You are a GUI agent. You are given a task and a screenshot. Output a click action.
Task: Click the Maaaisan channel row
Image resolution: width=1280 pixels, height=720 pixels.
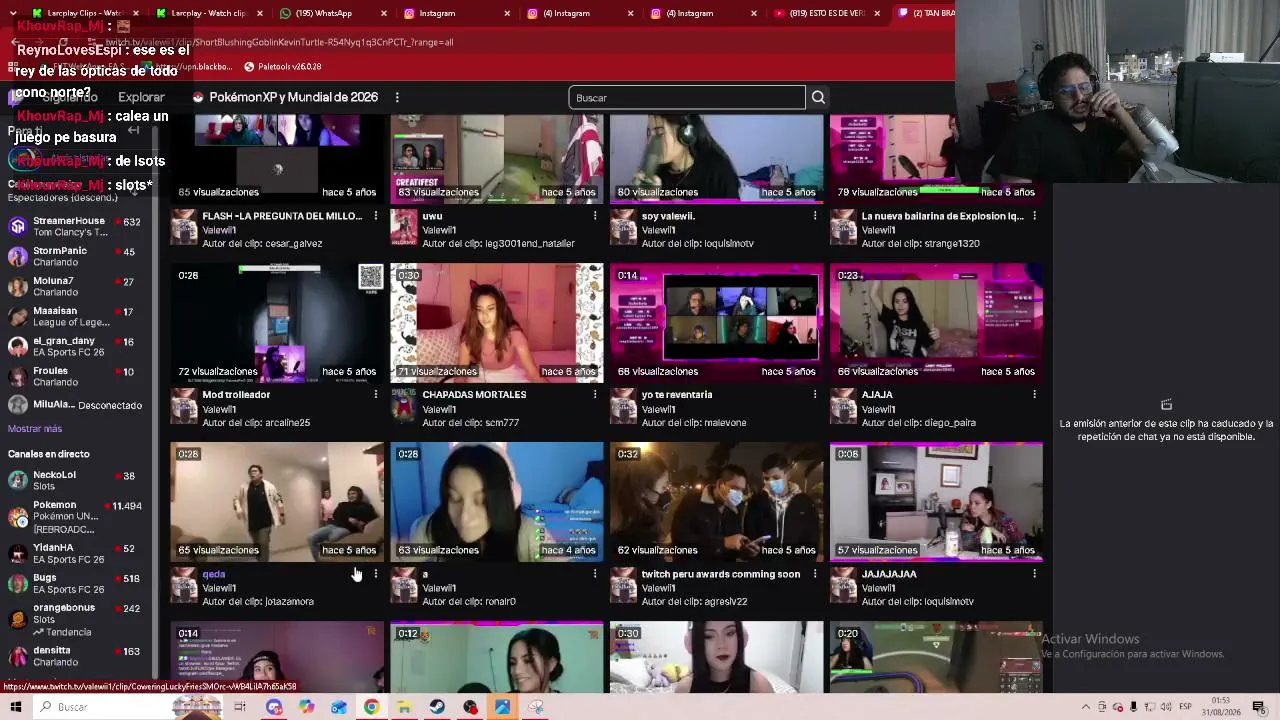75,316
